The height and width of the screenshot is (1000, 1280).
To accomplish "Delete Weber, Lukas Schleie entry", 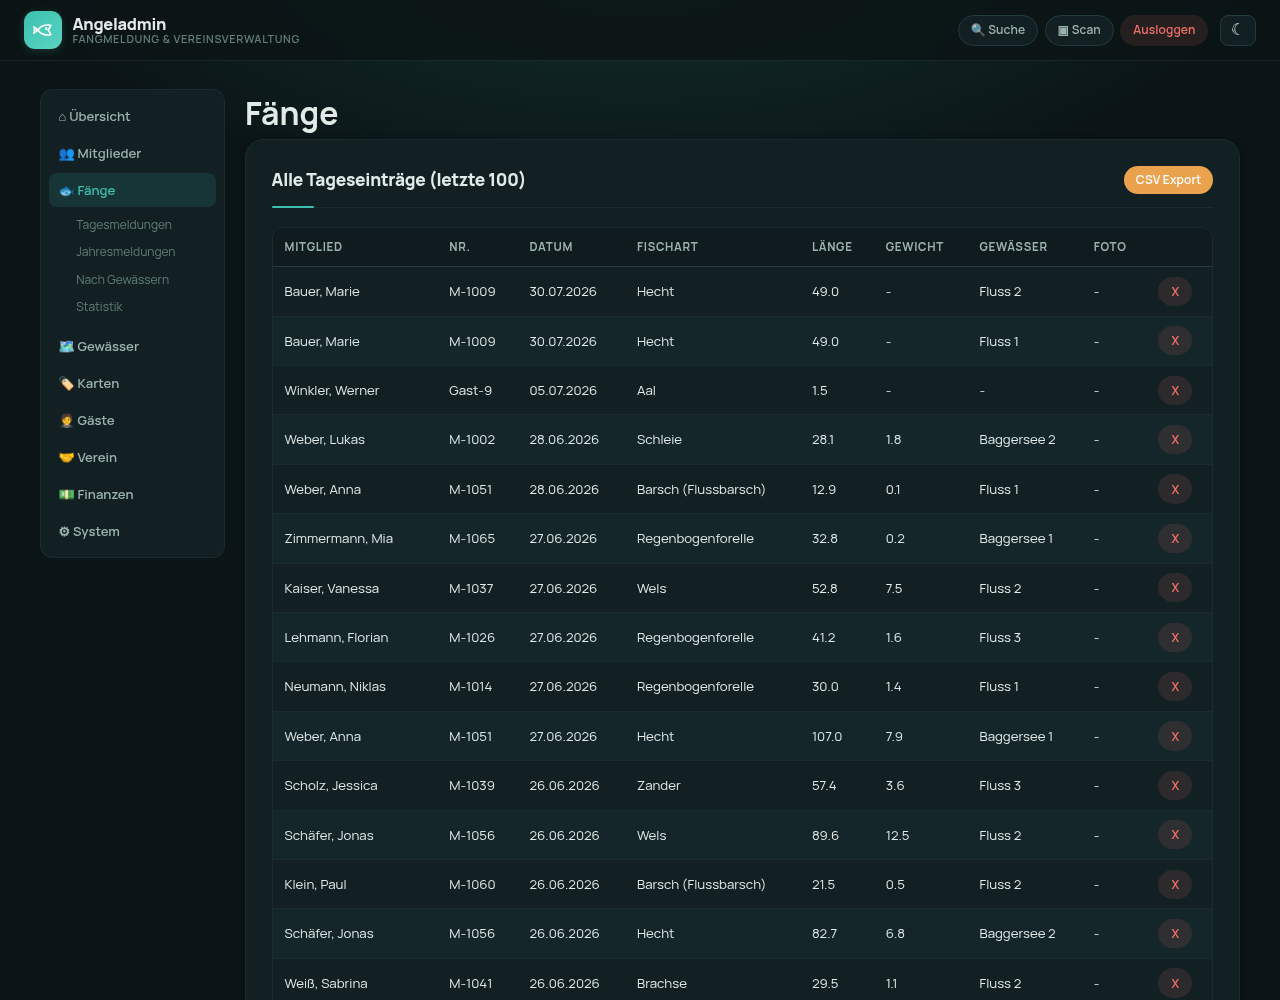I will pos(1175,440).
